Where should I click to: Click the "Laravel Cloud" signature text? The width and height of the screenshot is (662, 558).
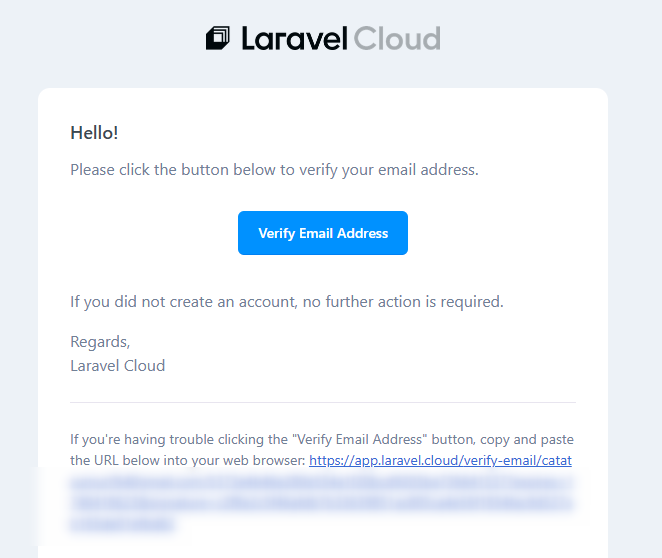(117, 366)
